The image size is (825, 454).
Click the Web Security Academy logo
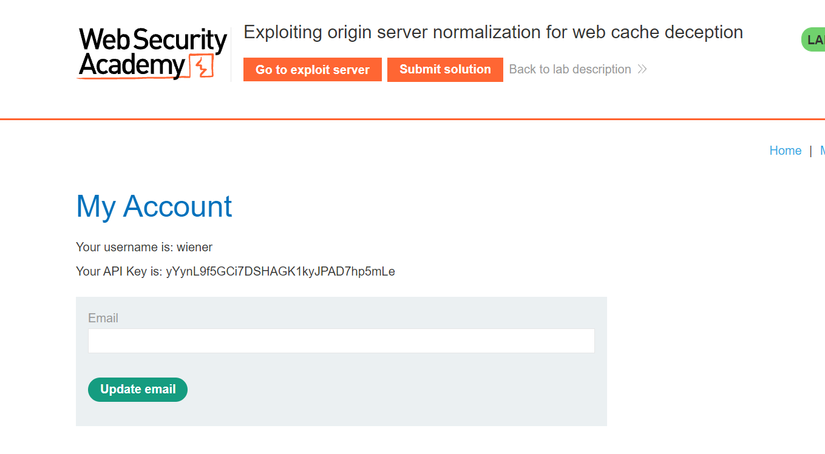tap(152, 54)
